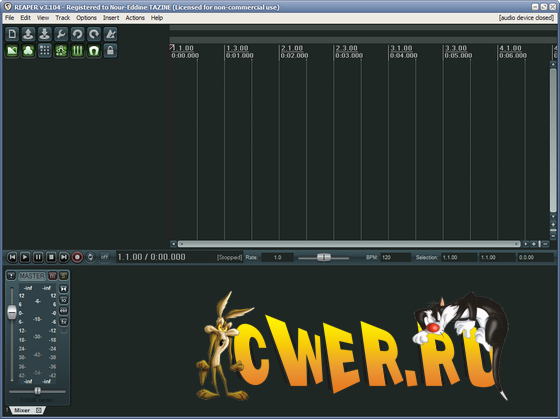Toggle the repeat loop button

coord(90,257)
